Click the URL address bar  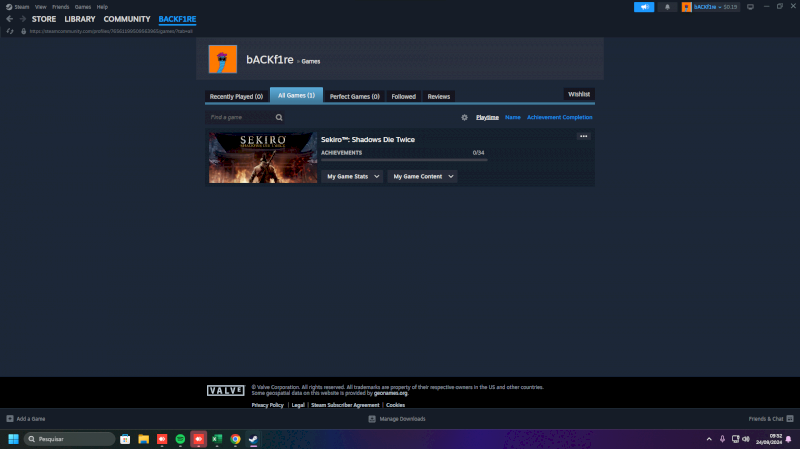(x=111, y=31)
